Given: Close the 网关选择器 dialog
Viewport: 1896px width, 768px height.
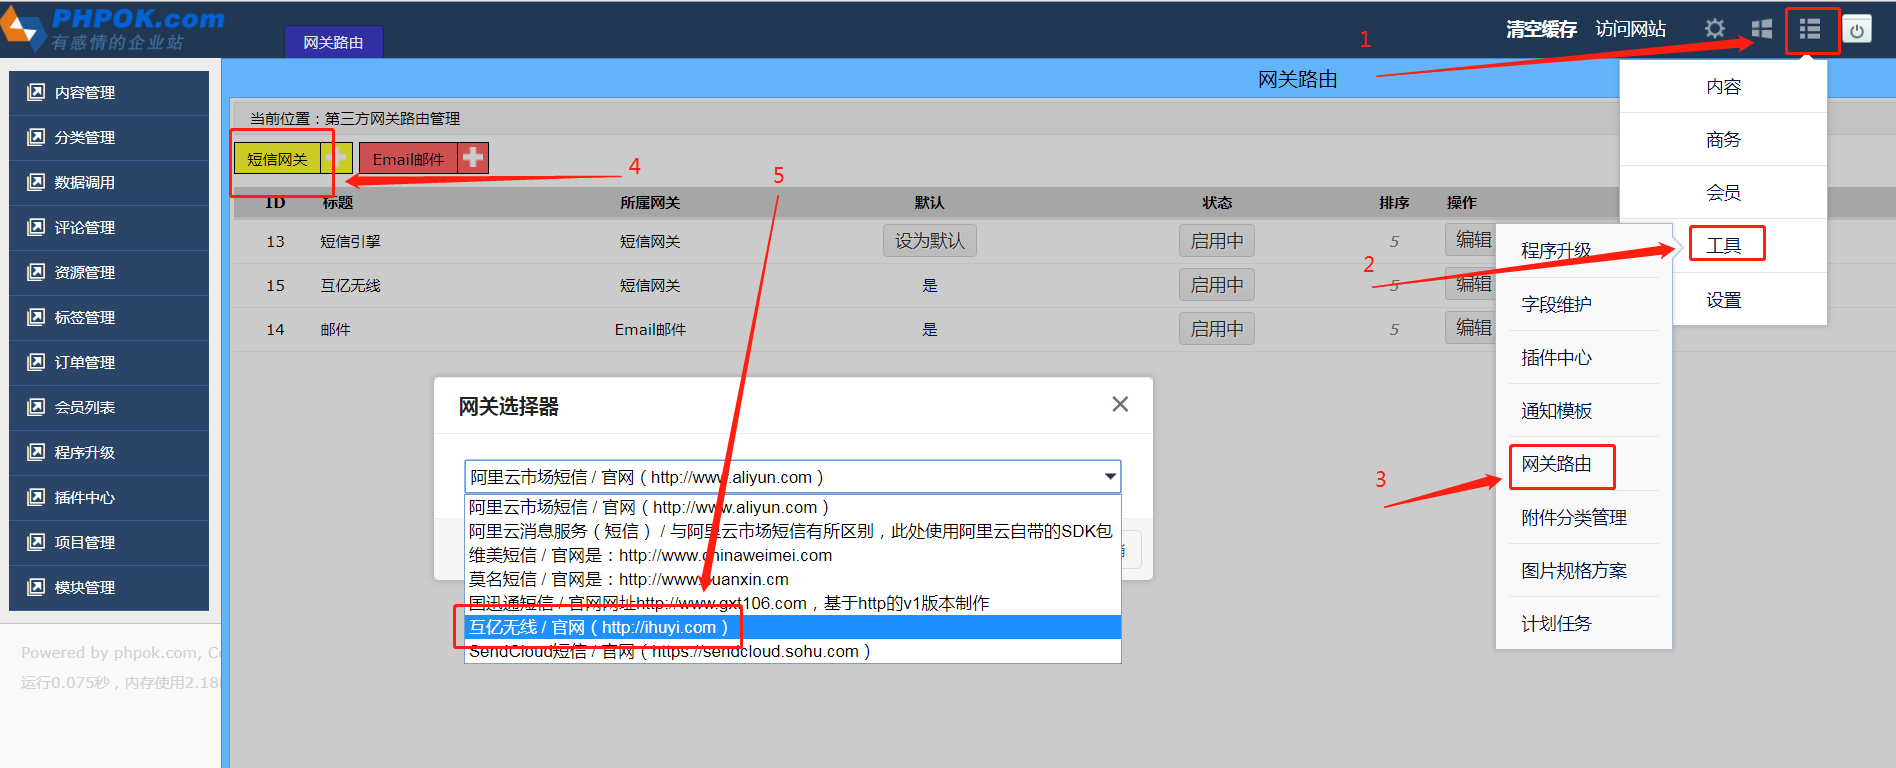Looking at the screenshot, I should (x=1120, y=404).
